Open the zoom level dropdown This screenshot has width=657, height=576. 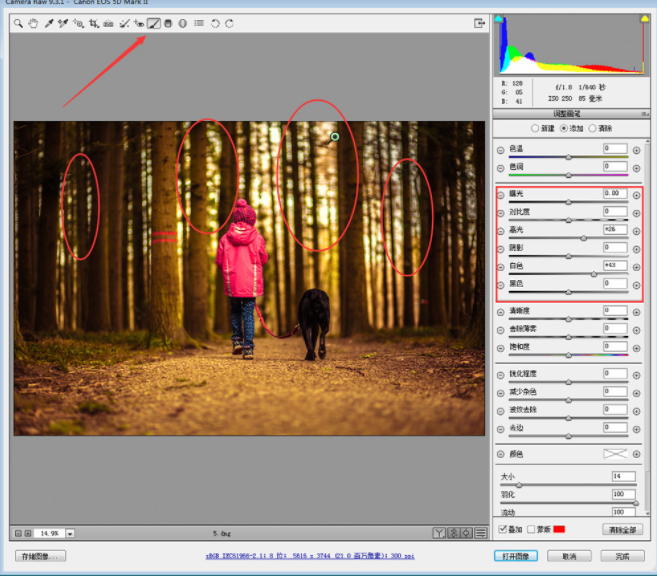(x=70, y=533)
